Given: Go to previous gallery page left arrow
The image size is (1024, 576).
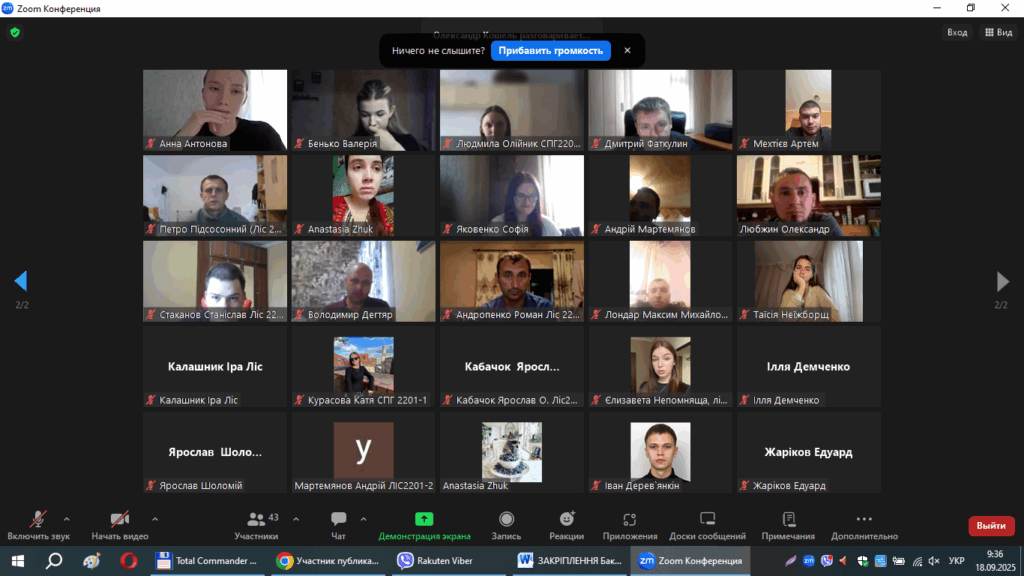Looking at the screenshot, I should click(x=21, y=281).
